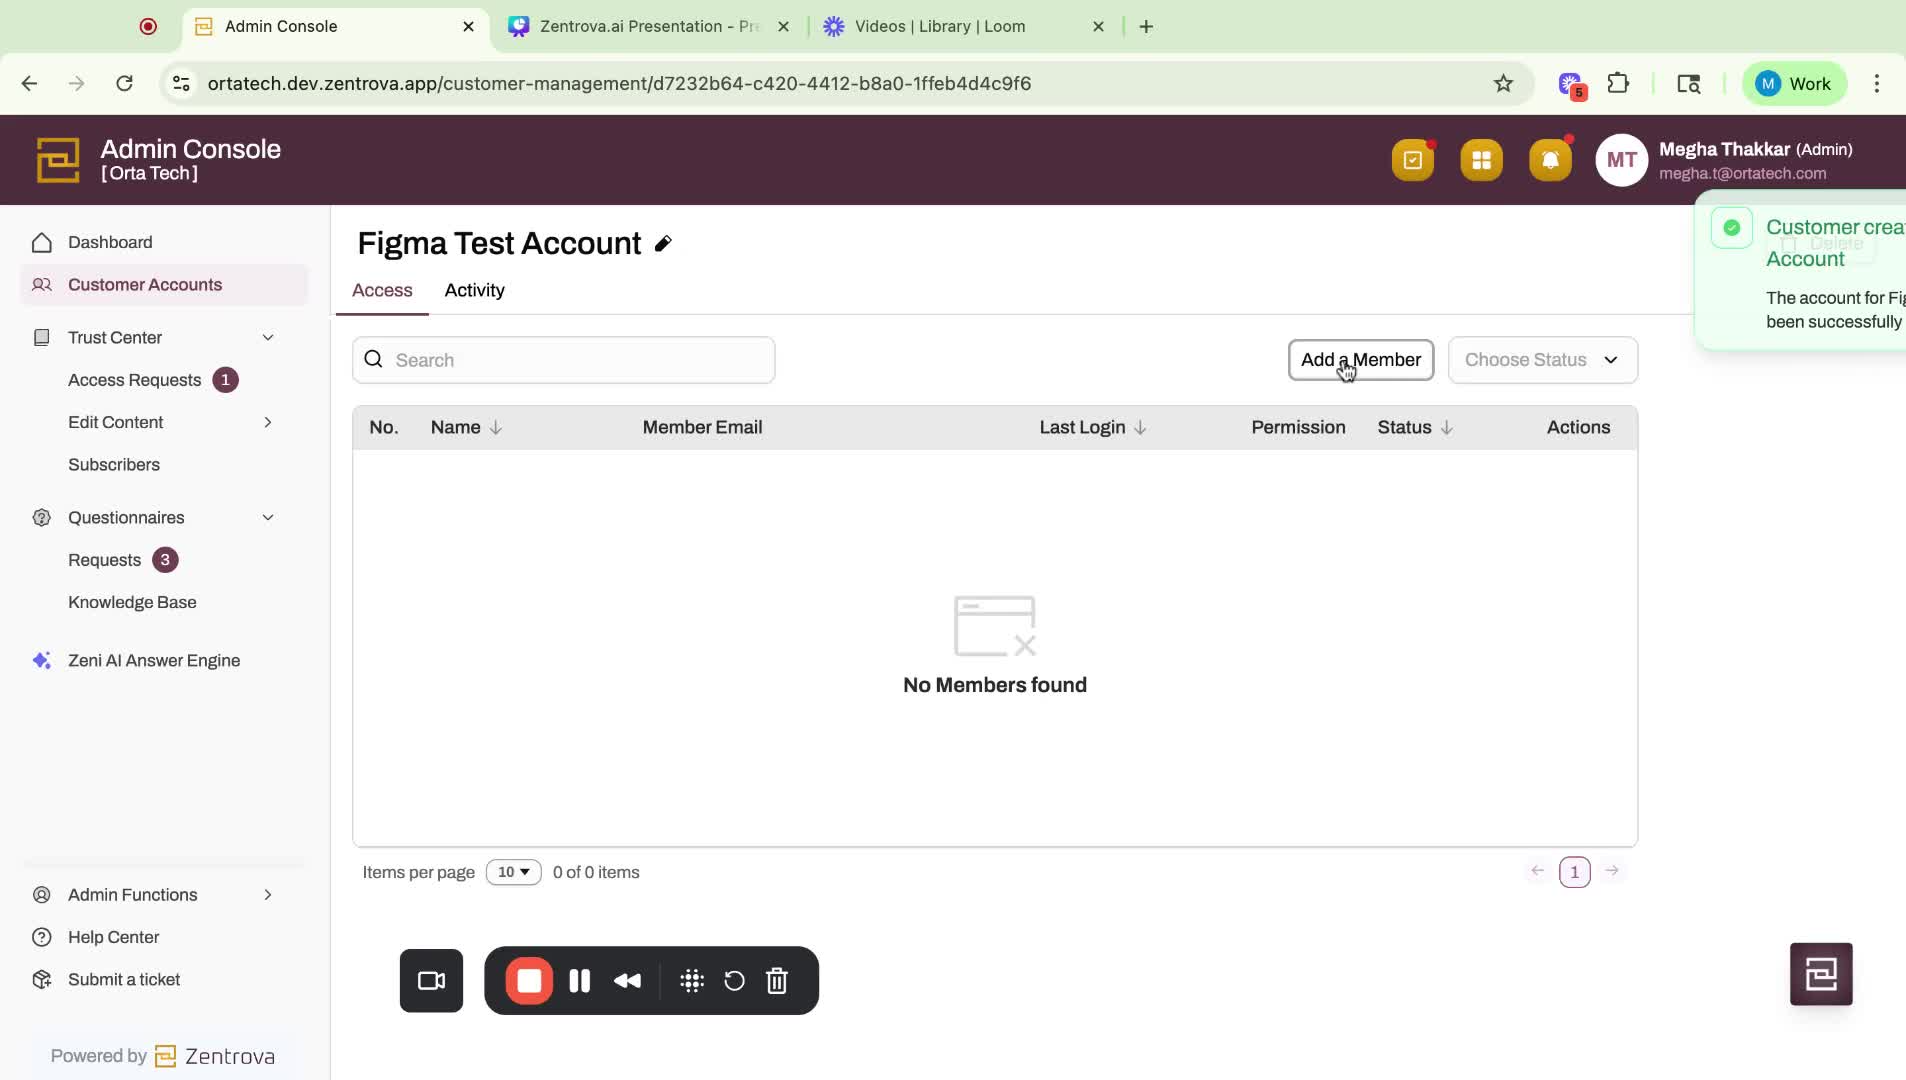
Task: Switch to the Activity tab
Action: [x=474, y=290]
